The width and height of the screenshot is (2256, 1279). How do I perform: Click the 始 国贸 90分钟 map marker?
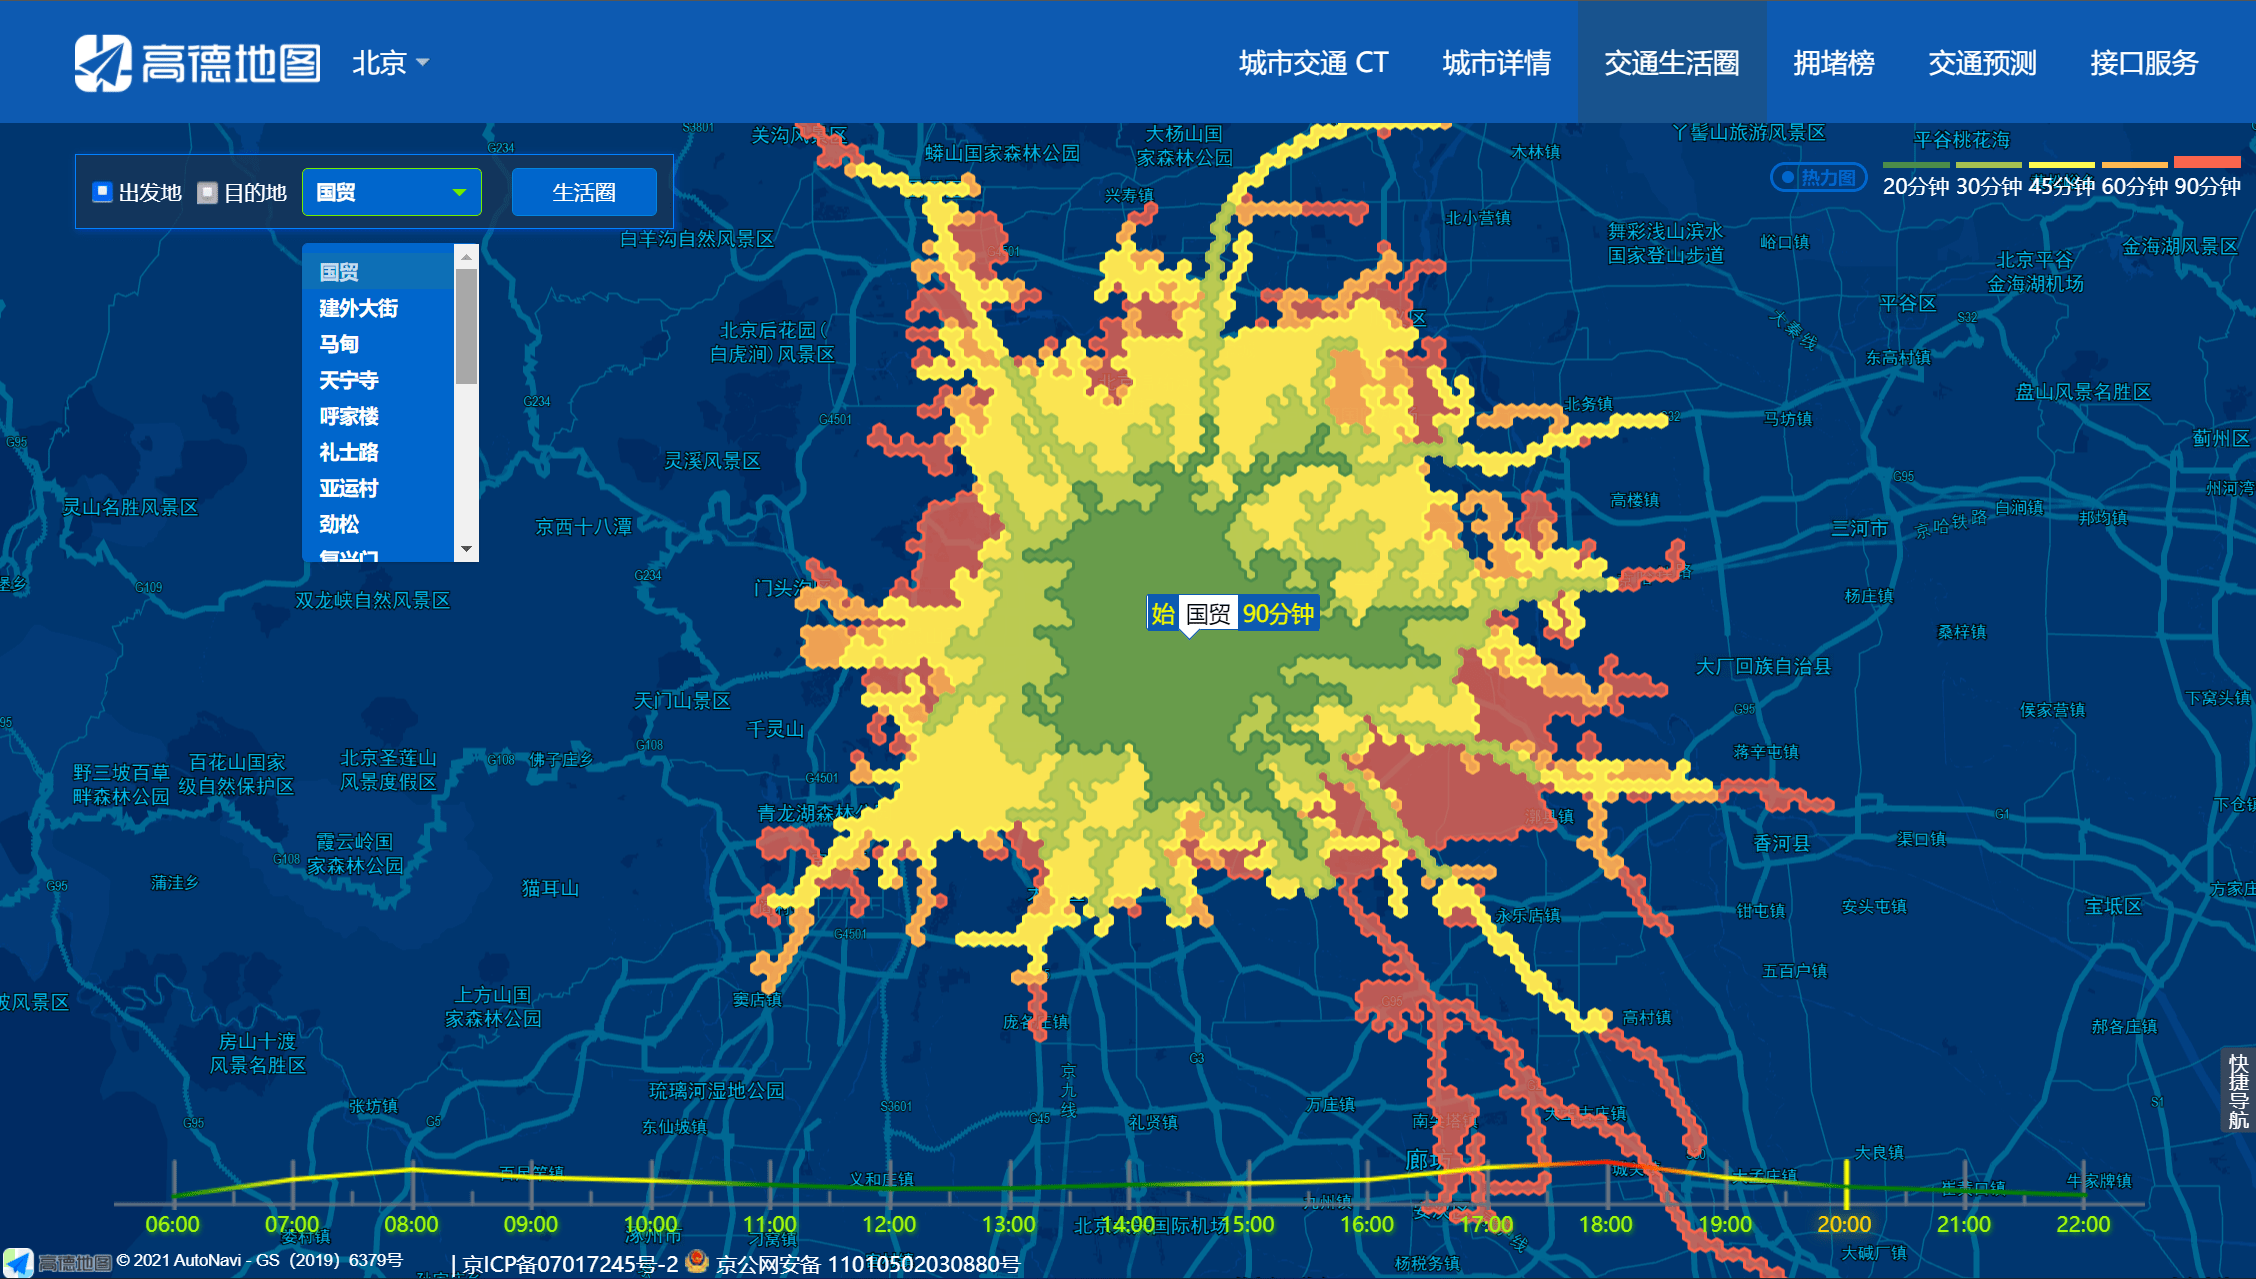point(1232,614)
